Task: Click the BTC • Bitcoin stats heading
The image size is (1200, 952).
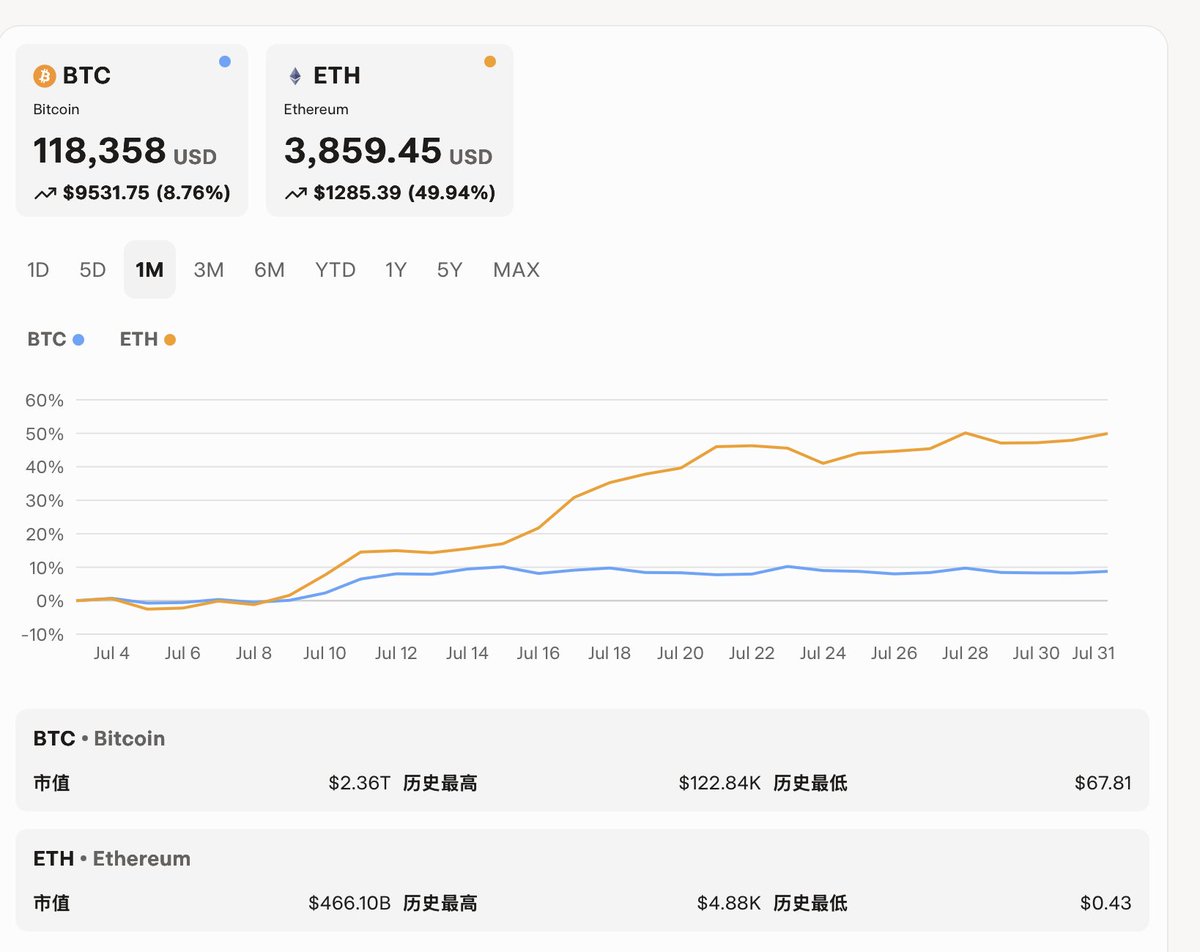Action: 99,739
